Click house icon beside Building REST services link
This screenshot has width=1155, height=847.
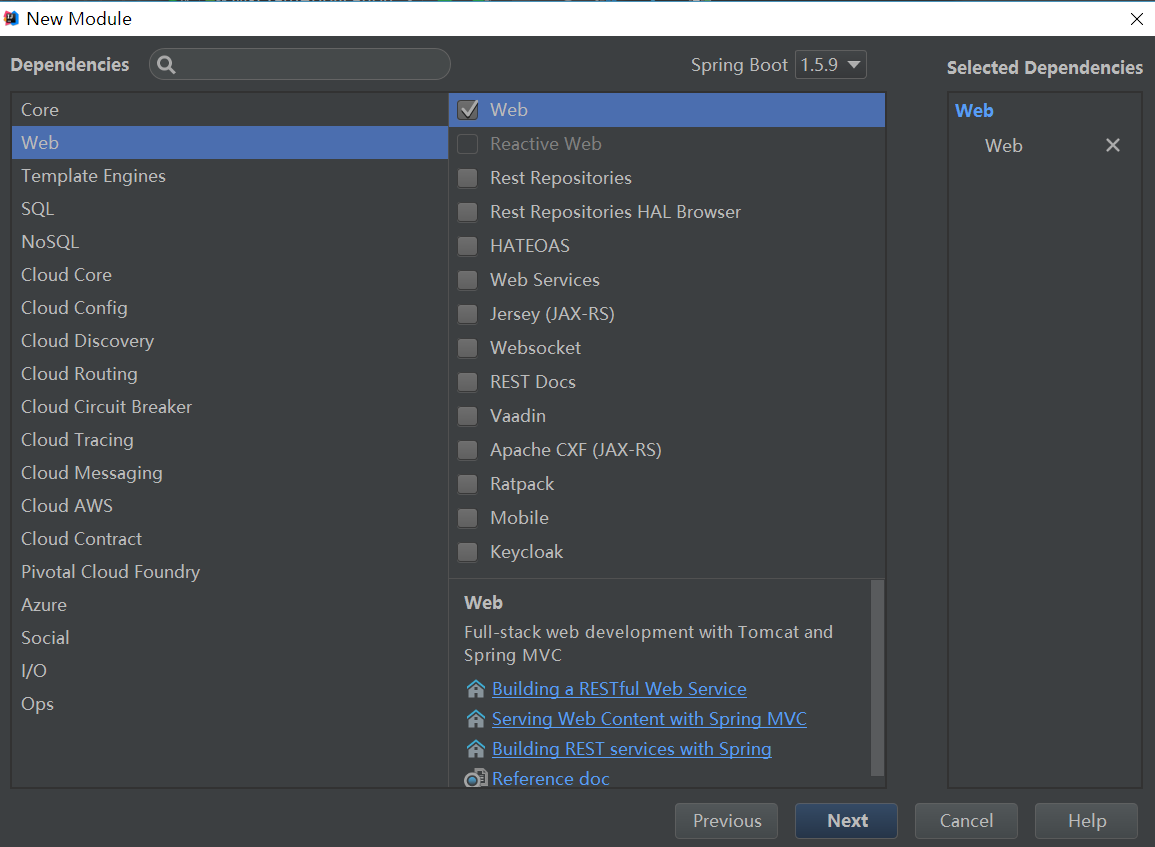pyautogui.click(x=476, y=749)
